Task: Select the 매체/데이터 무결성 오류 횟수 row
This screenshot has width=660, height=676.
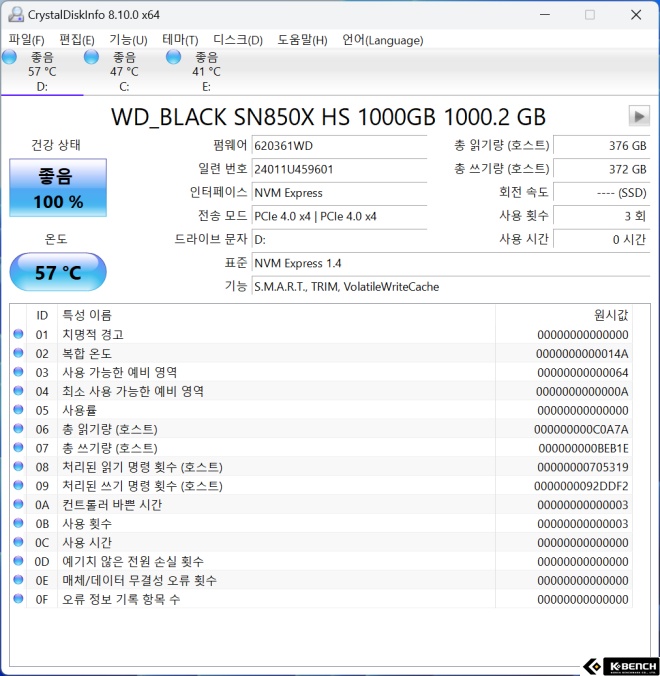Action: [321, 580]
